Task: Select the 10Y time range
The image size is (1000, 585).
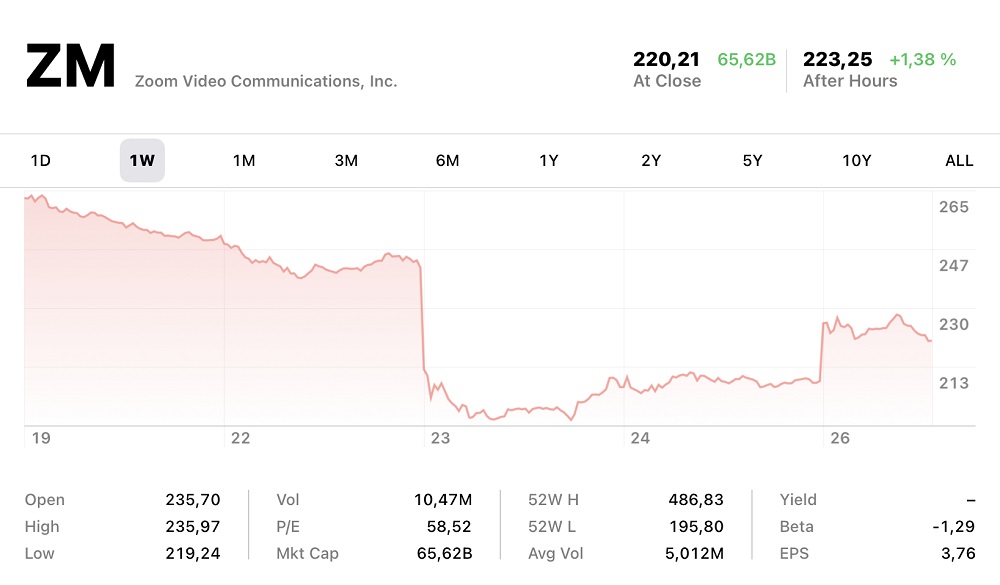Action: pos(856,161)
